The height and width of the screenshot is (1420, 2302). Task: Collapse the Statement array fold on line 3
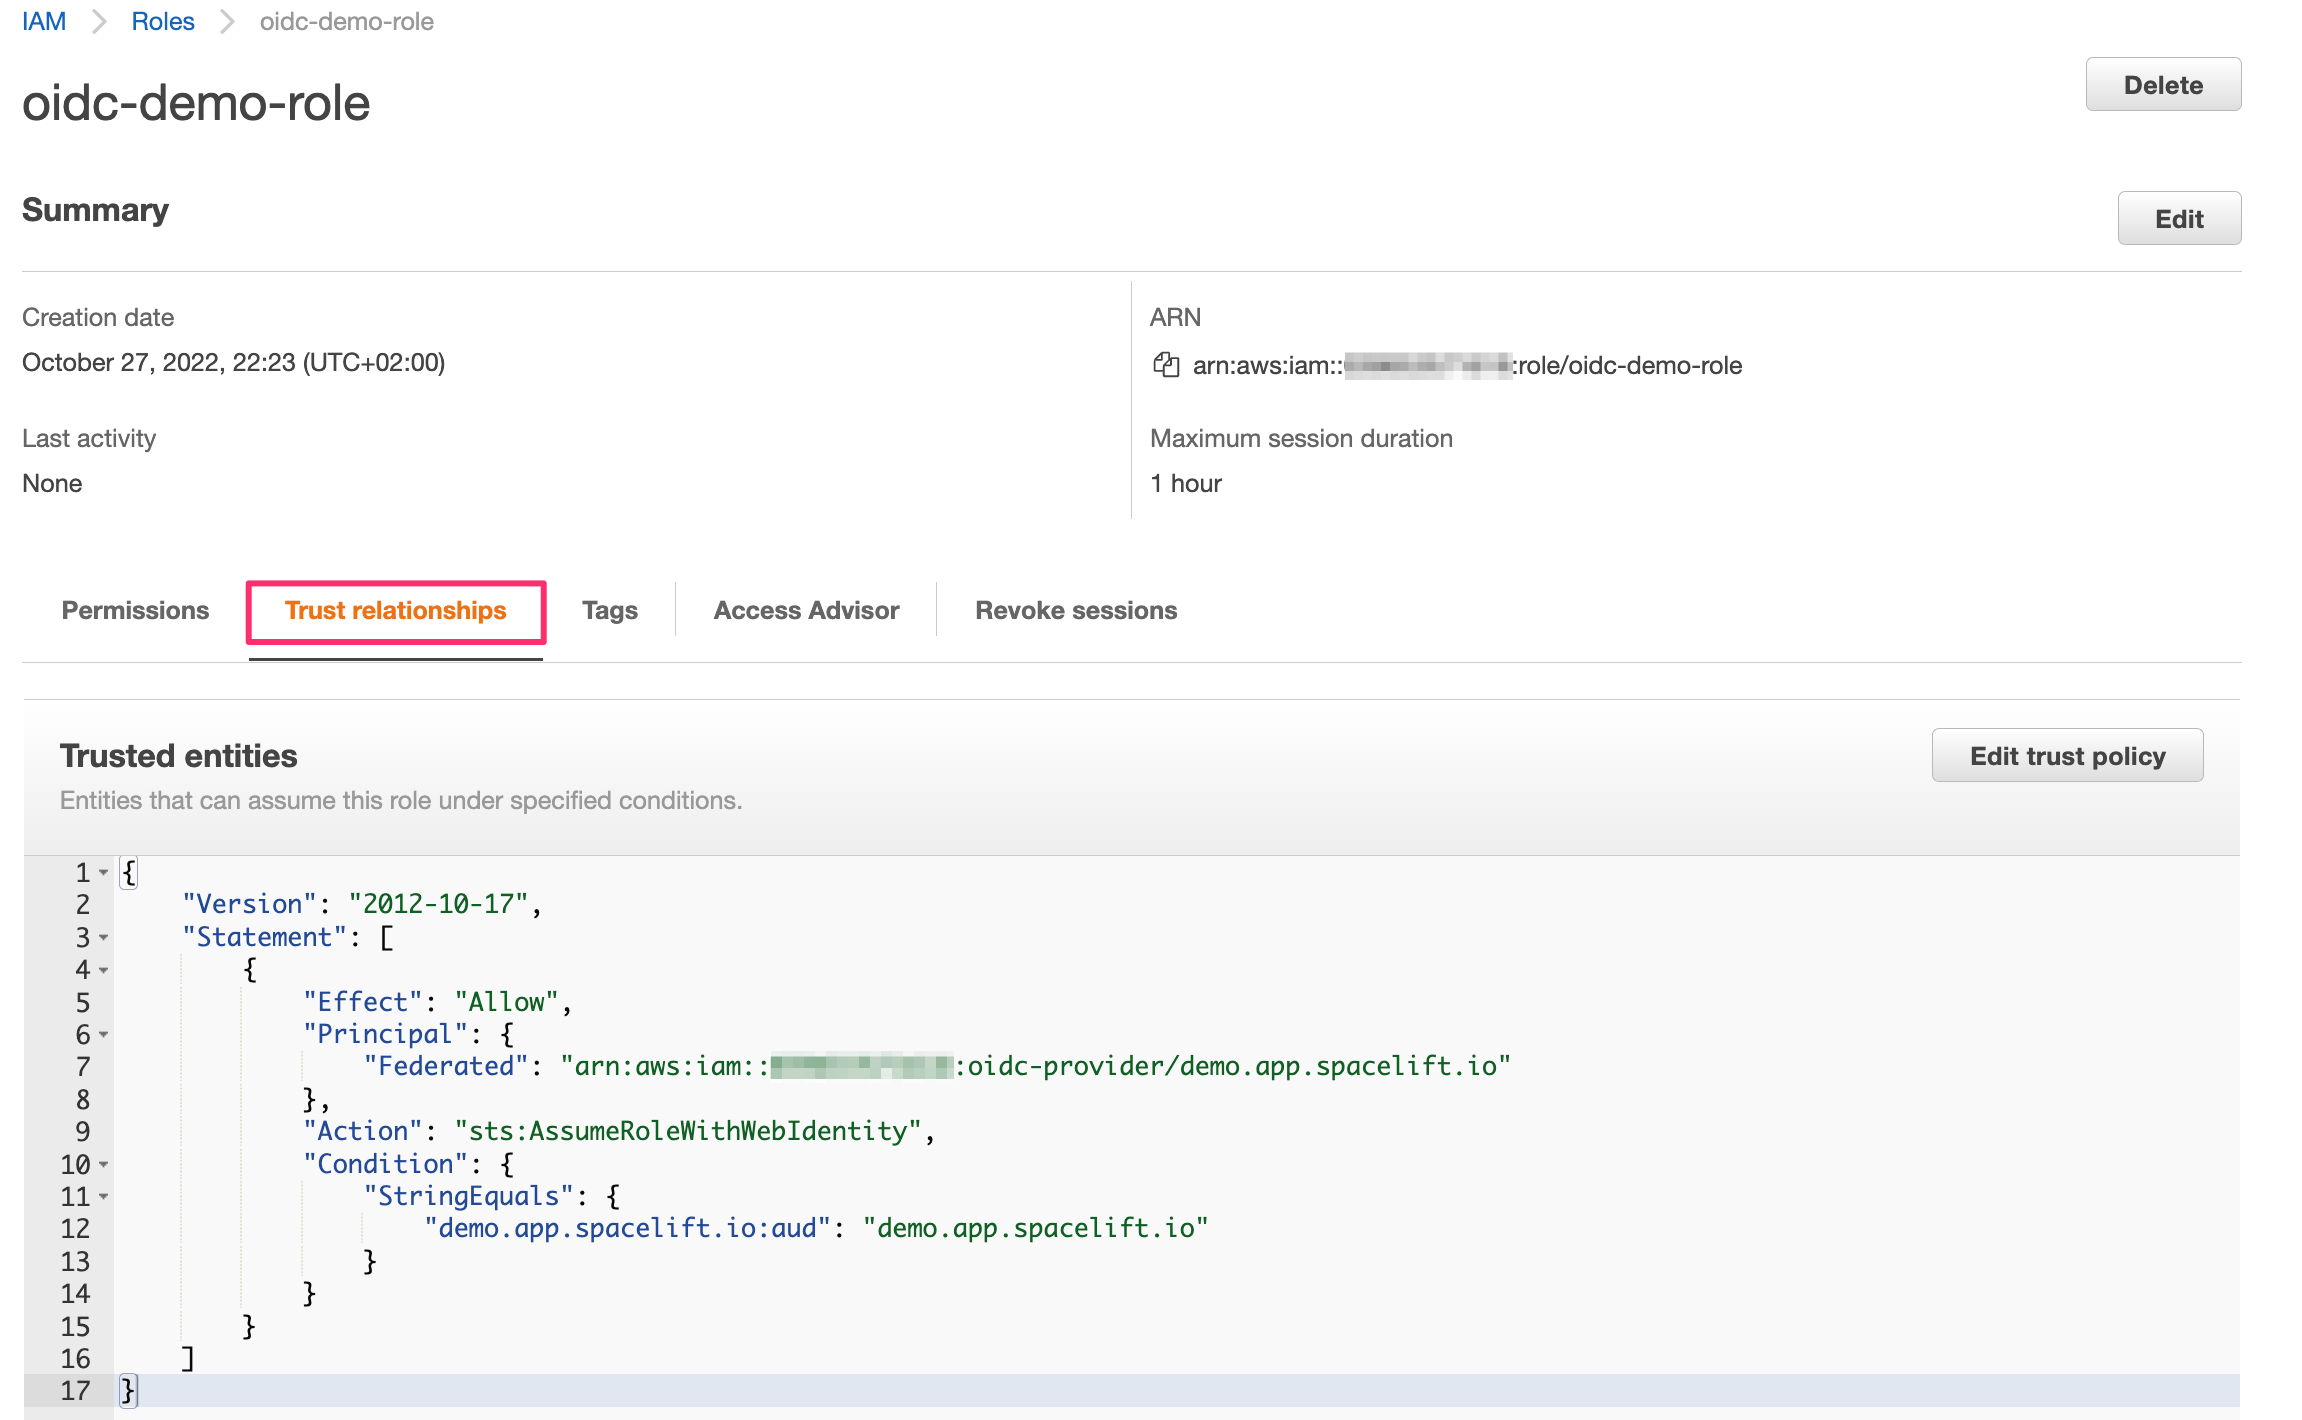point(104,938)
